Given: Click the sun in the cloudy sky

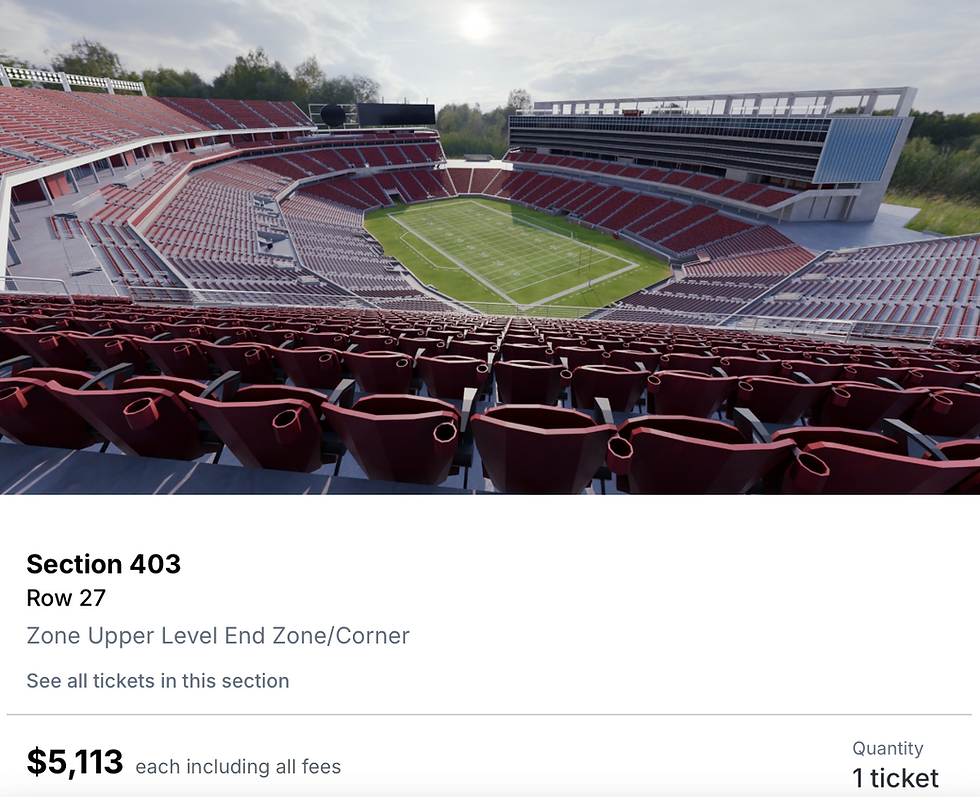Looking at the screenshot, I should tap(475, 25).
